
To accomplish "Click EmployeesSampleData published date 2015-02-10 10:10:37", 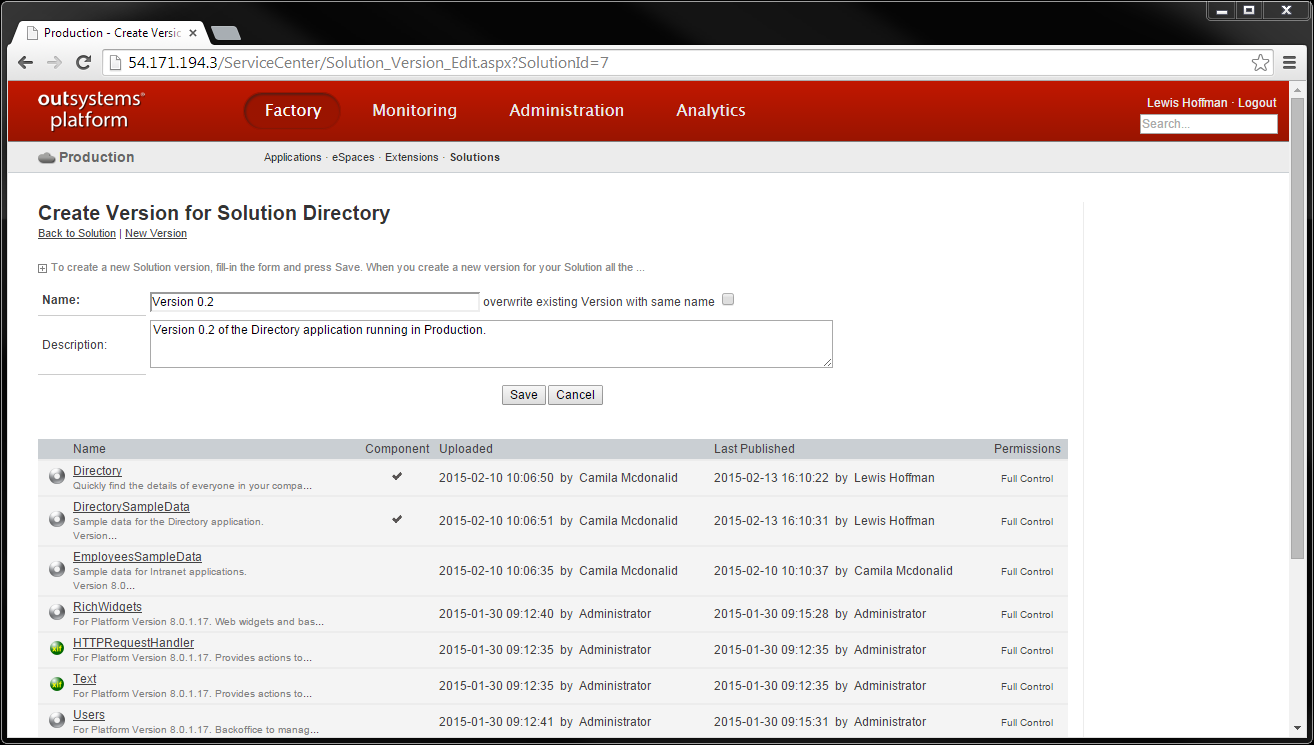I will [771, 571].
